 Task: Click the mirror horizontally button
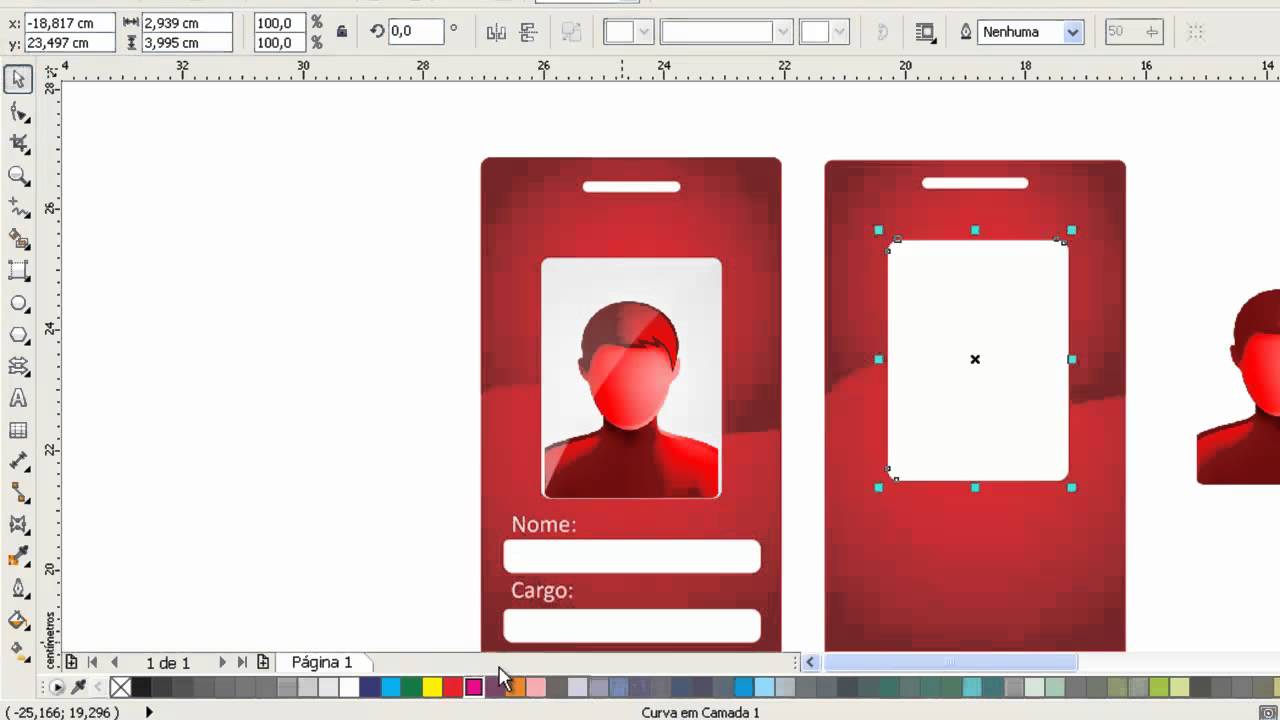tap(497, 32)
